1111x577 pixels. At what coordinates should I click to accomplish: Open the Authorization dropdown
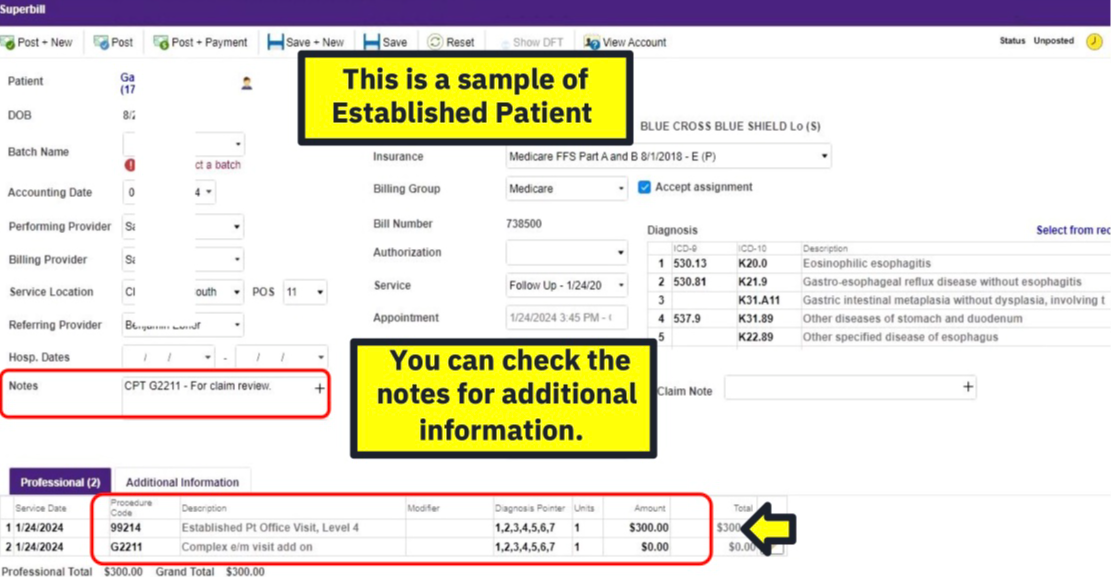(566, 252)
